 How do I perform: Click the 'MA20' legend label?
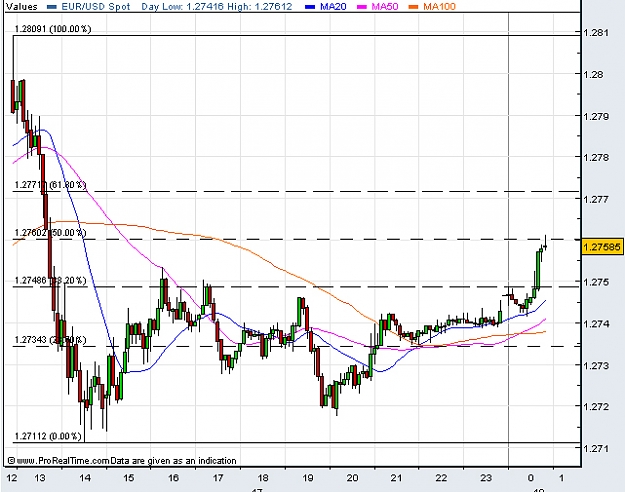pyautogui.click(x=333, y=6)
